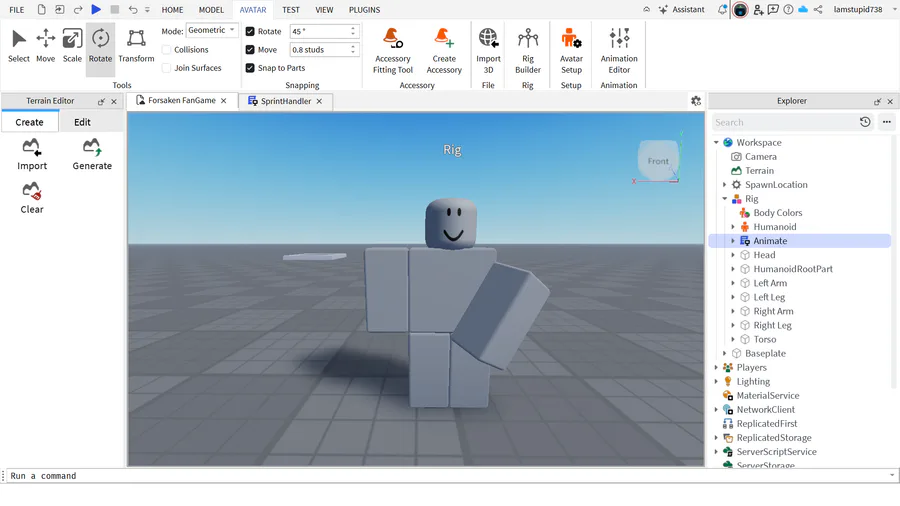Click the Share icon

click(x=818, y=9)
